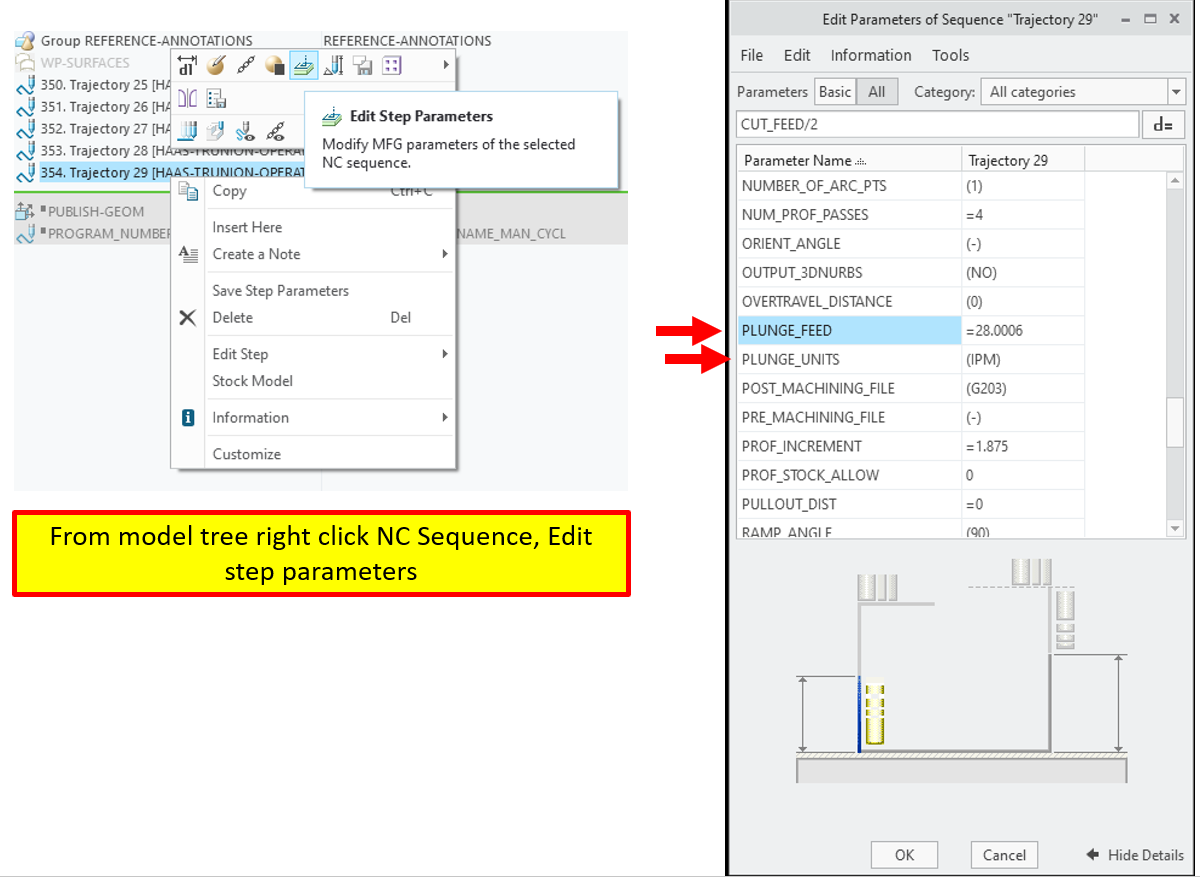This screenshot has height=877, width=1200.
Task: Select the mirror icon in mini toolbar
Action: [x=189, y=98]
